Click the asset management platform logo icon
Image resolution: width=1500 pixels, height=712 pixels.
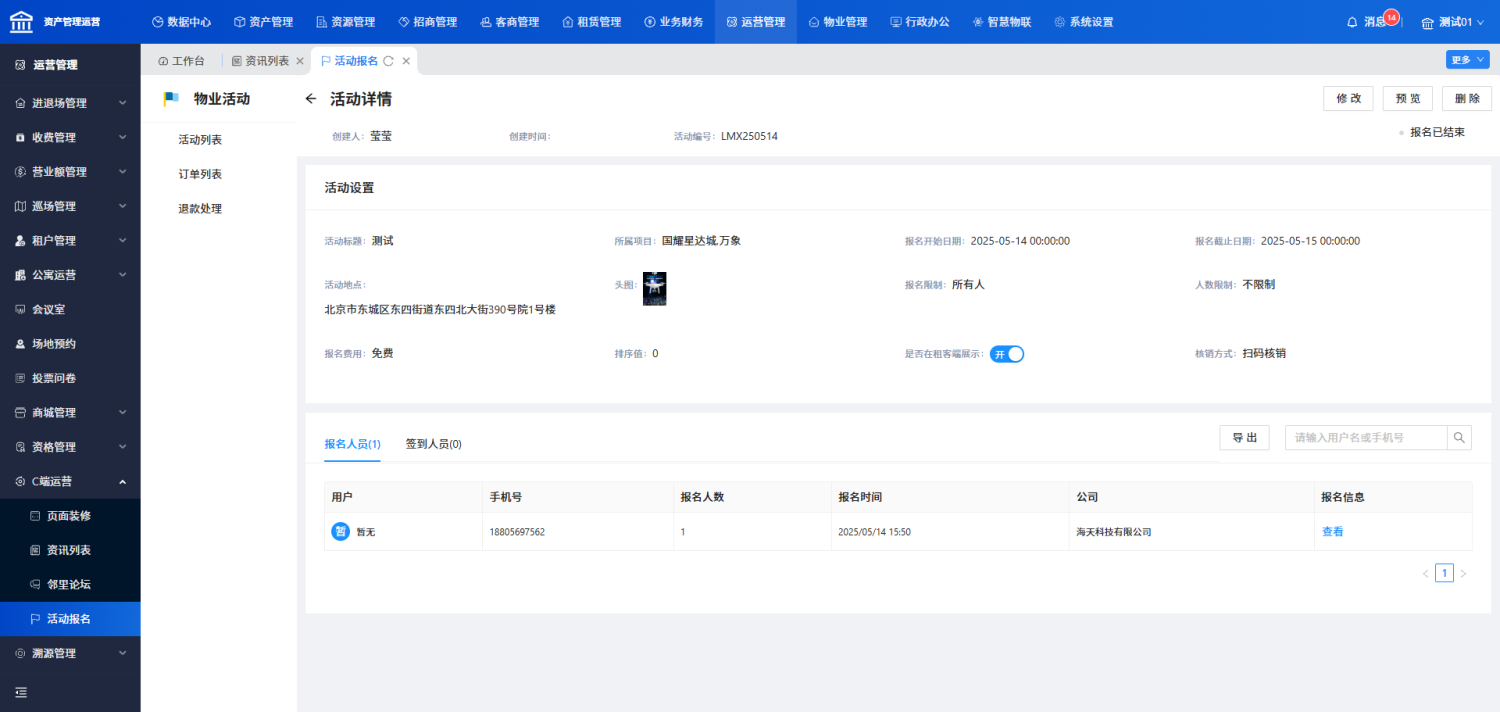21,21
